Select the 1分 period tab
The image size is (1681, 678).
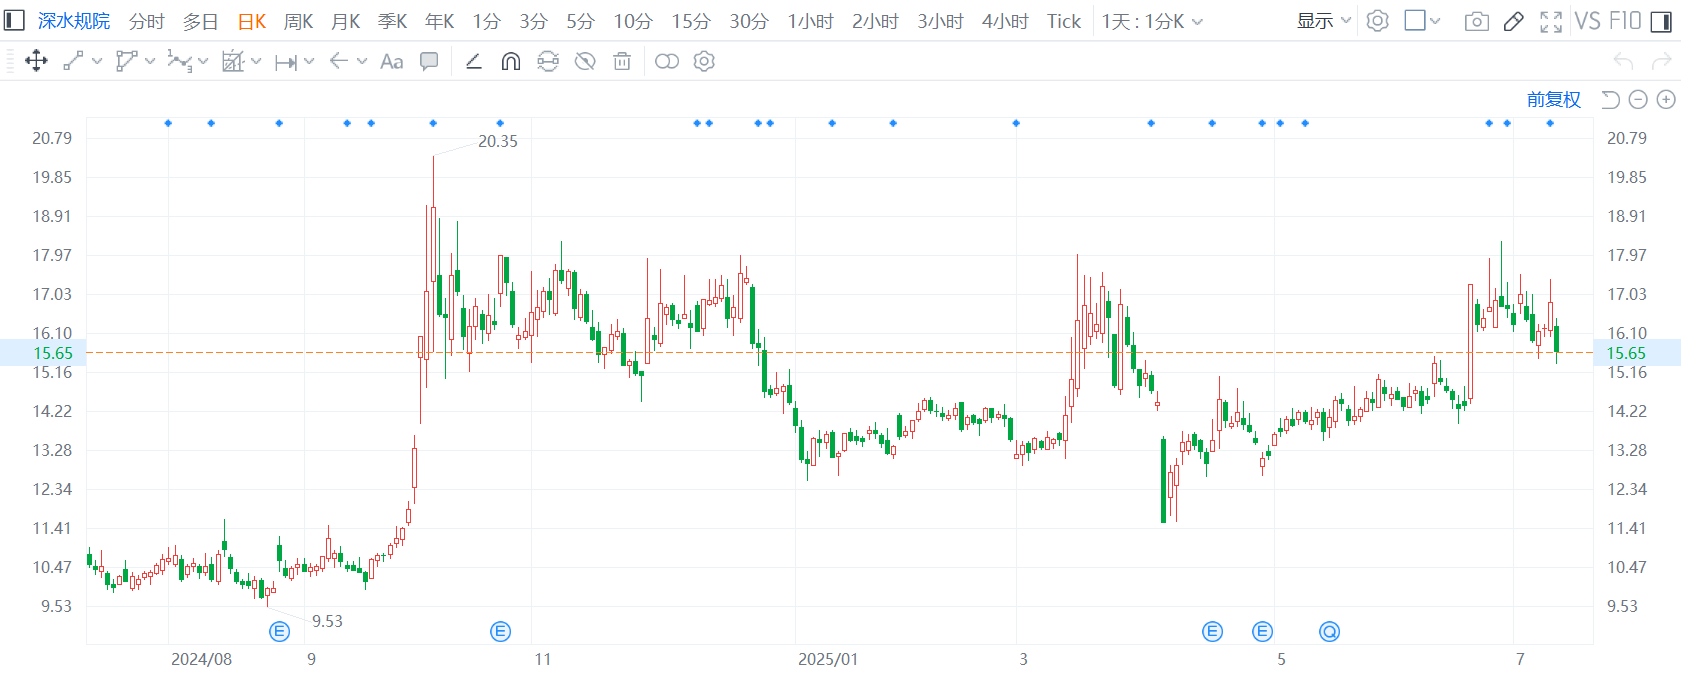pyautogui.click(x=486, y=21)
